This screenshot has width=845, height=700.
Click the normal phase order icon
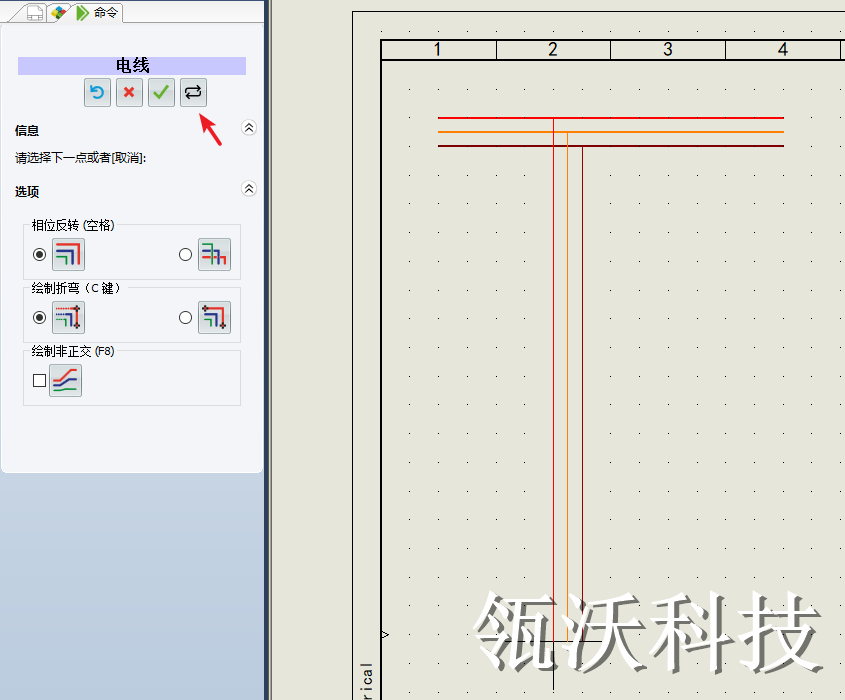[x=68, y=254]
